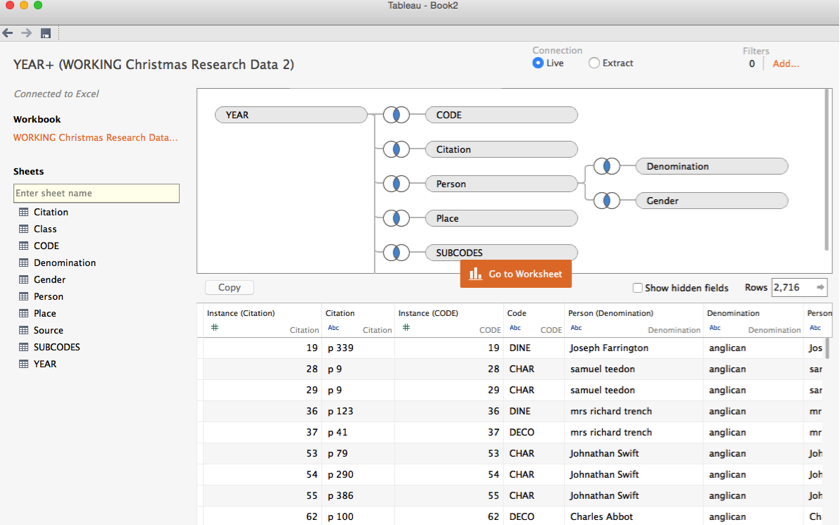
Task: Open the join icon before SUBCODES
Action: (396, 252)
